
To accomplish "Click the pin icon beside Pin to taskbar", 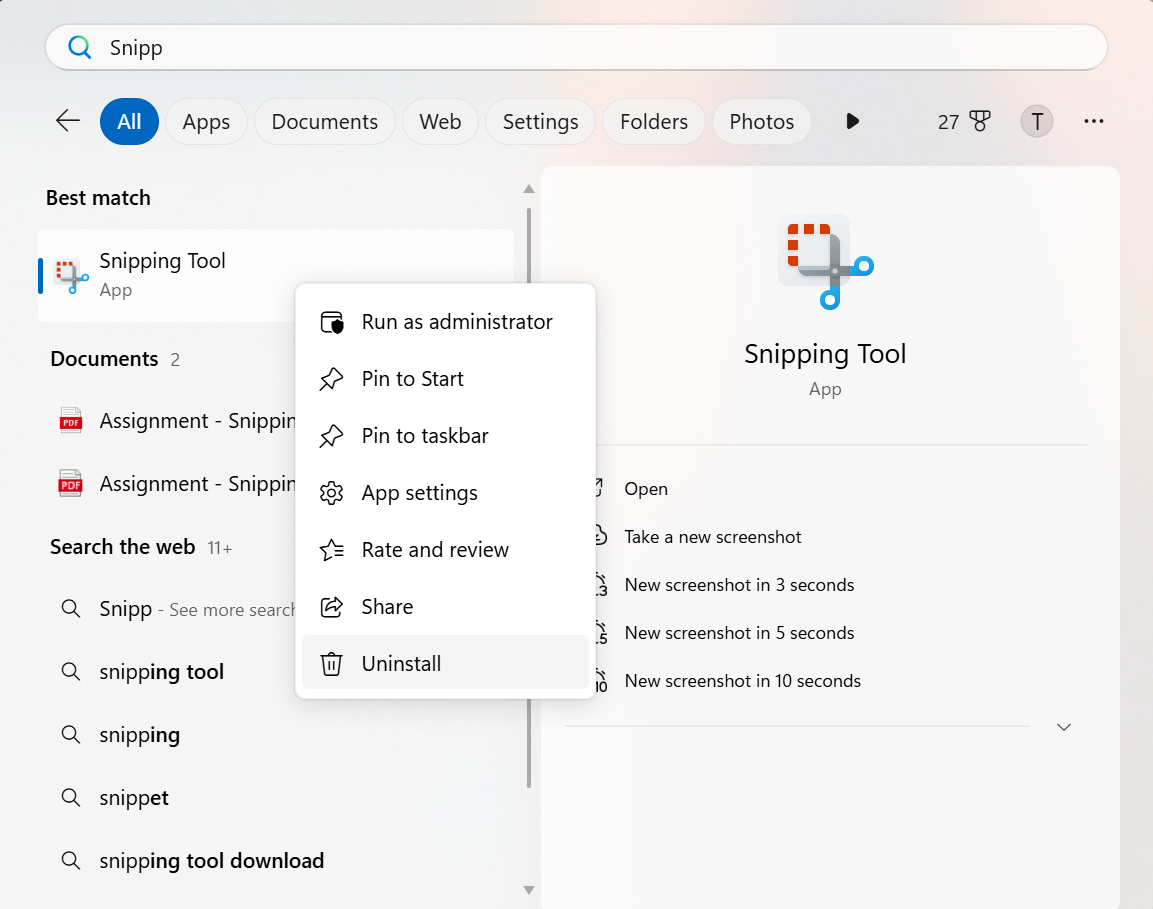I will [x=332, y=436].
